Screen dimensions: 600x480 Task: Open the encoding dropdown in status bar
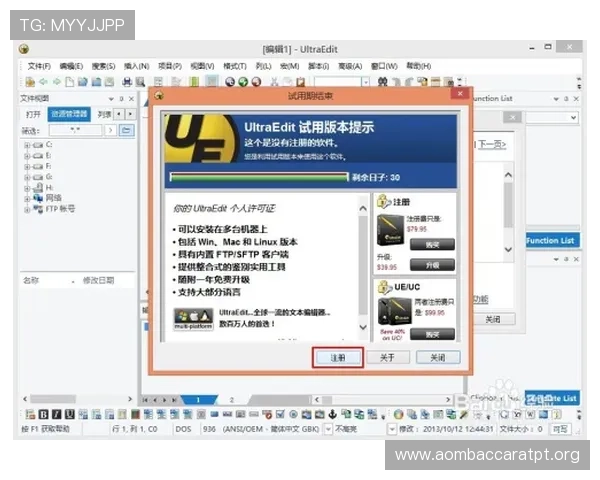[x=328, y=429]
